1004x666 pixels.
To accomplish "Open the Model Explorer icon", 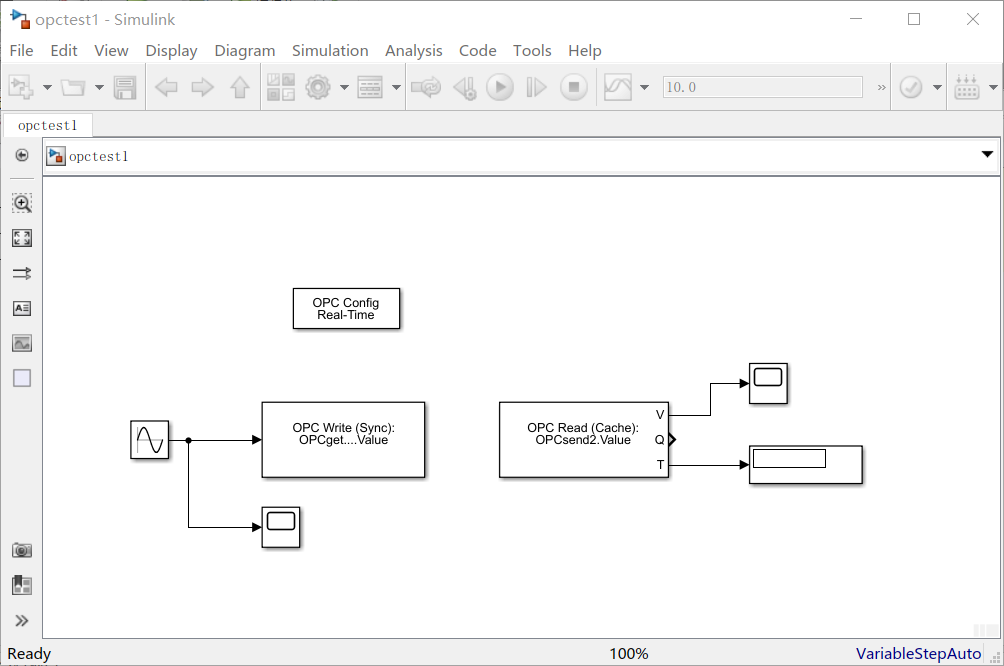I will tap(370, 87).
